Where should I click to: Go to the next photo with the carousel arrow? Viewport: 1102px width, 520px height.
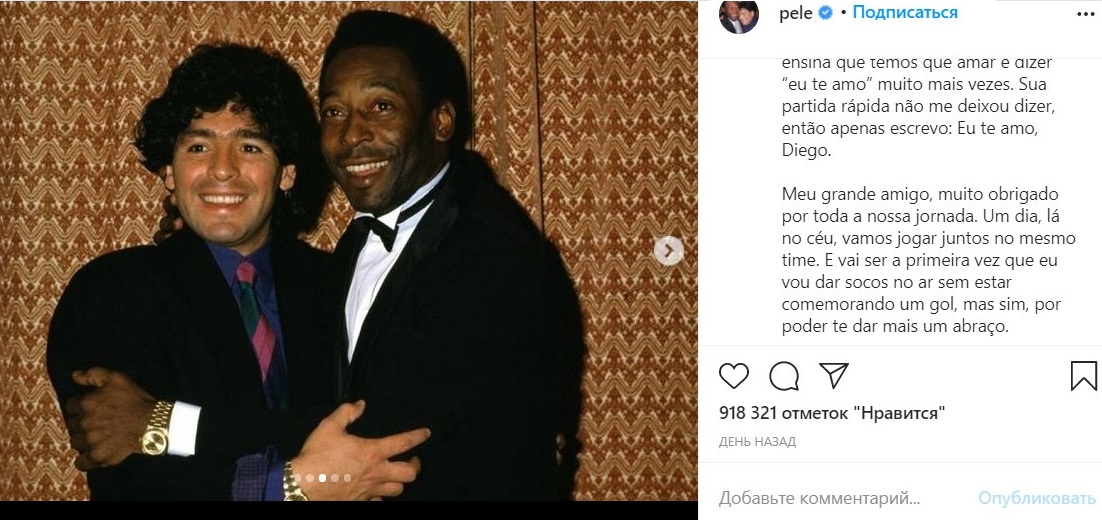pos(668,251)
